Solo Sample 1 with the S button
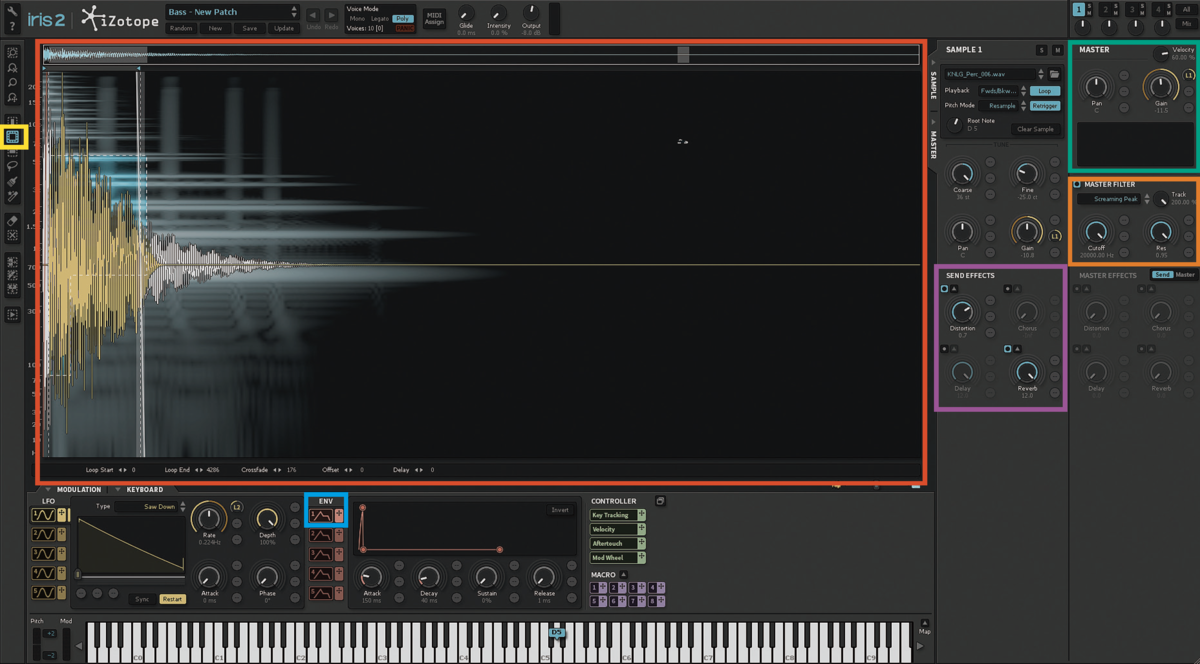Screen dimensions: 1200x664 tap(1041, 50)
